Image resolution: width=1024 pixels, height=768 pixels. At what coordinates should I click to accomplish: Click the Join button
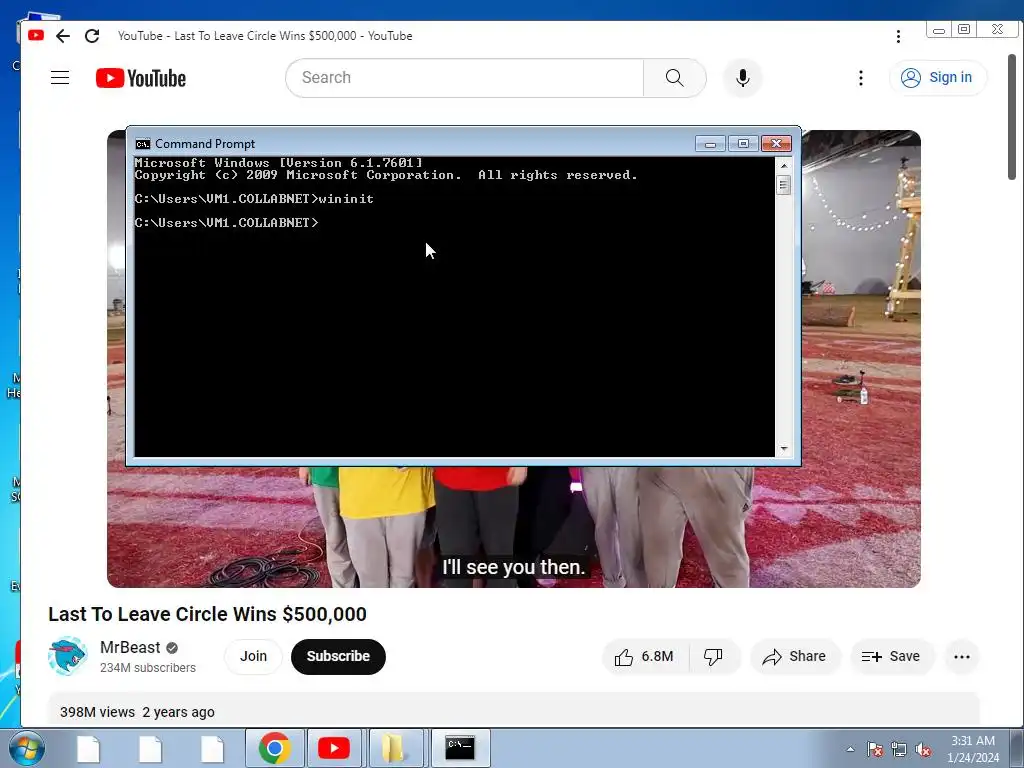253,656
